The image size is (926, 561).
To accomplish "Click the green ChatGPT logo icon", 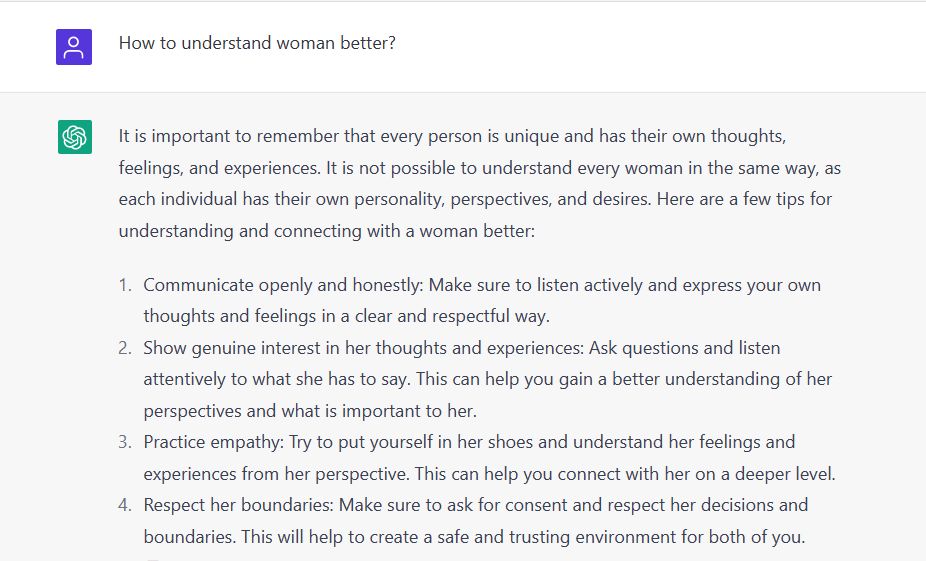I will click(x=75, y=137).
